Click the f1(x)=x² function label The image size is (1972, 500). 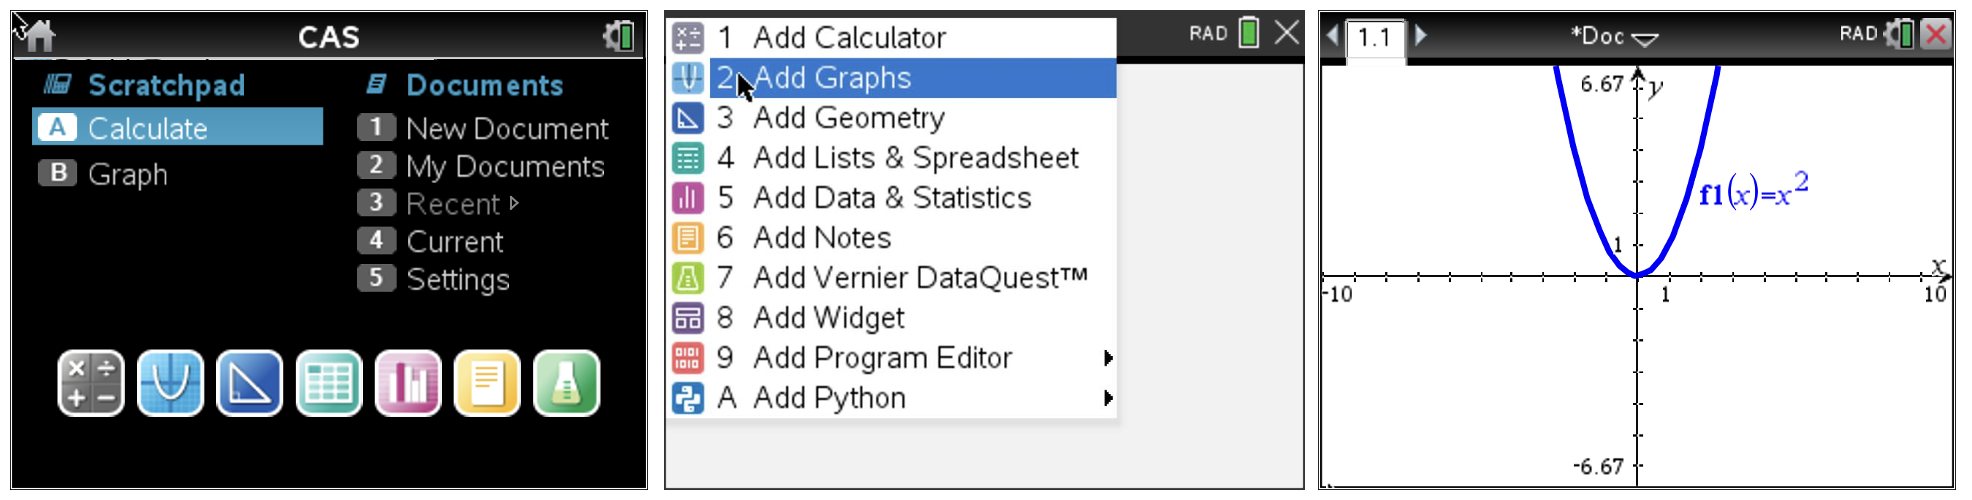[x=1753, y=190]
